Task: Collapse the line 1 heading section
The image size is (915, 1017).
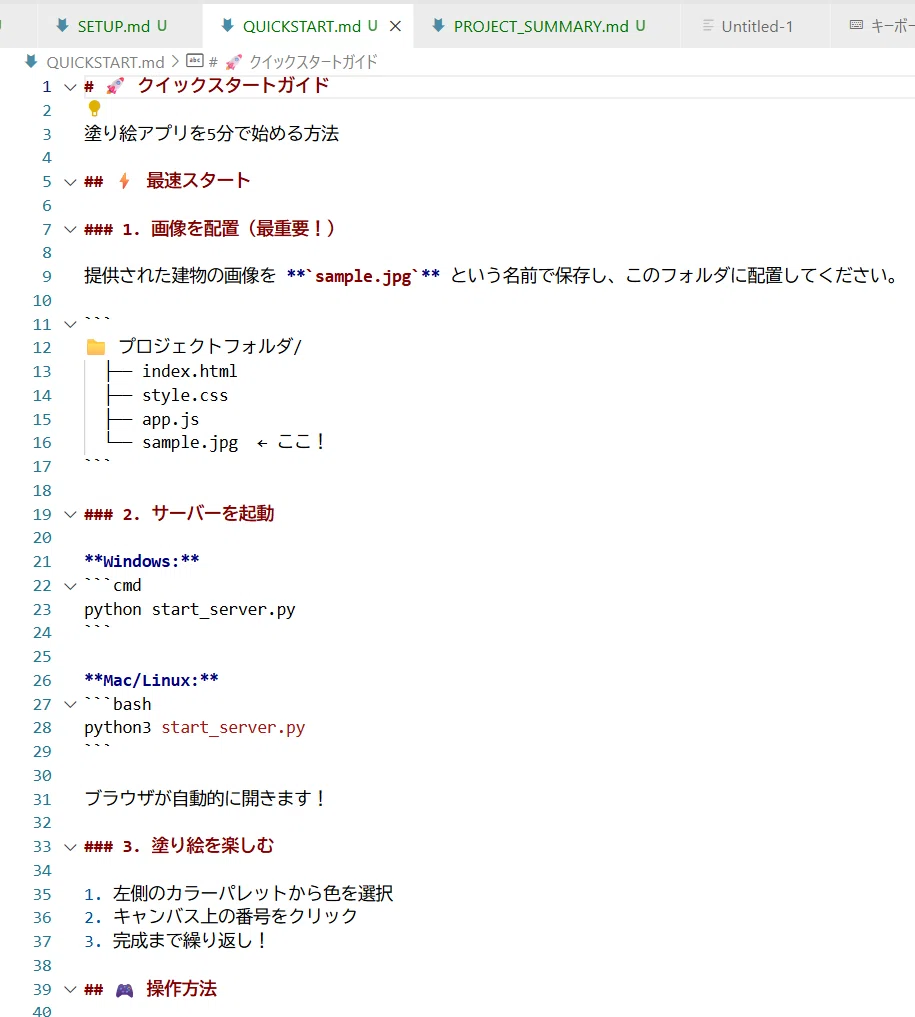Action: [x=70, y=87]
